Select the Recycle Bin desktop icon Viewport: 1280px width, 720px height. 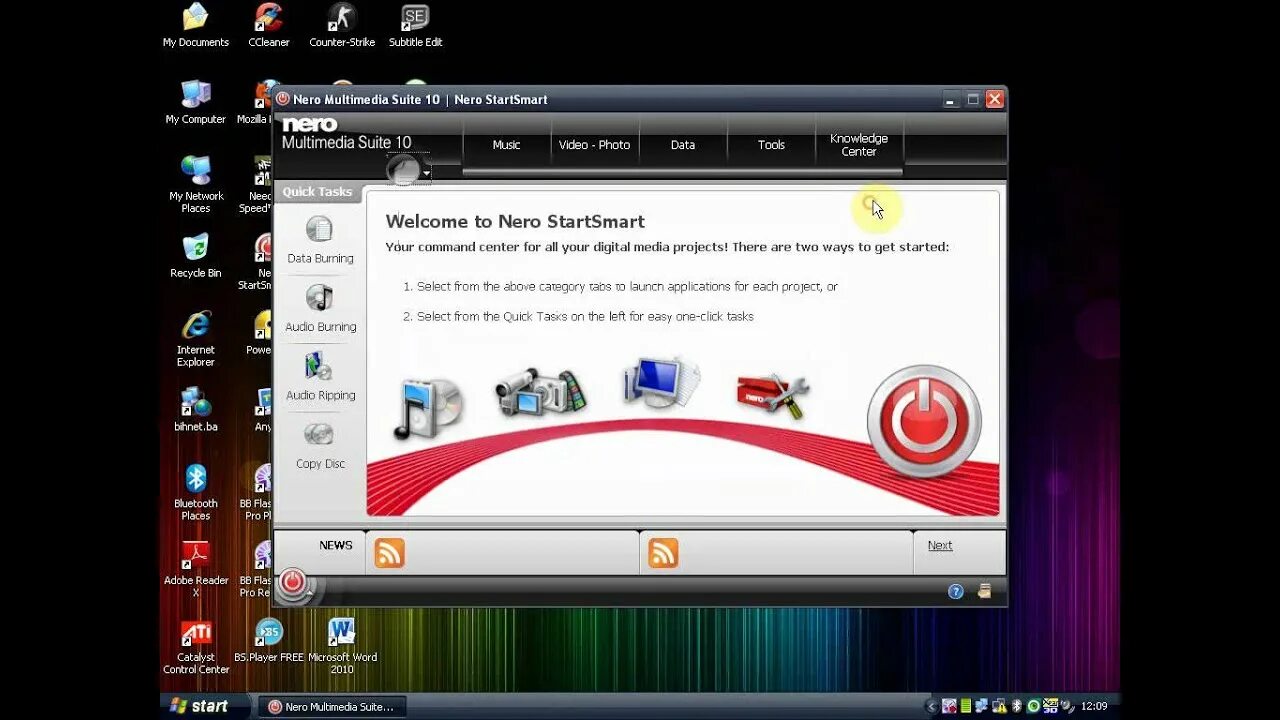[196, 257]
